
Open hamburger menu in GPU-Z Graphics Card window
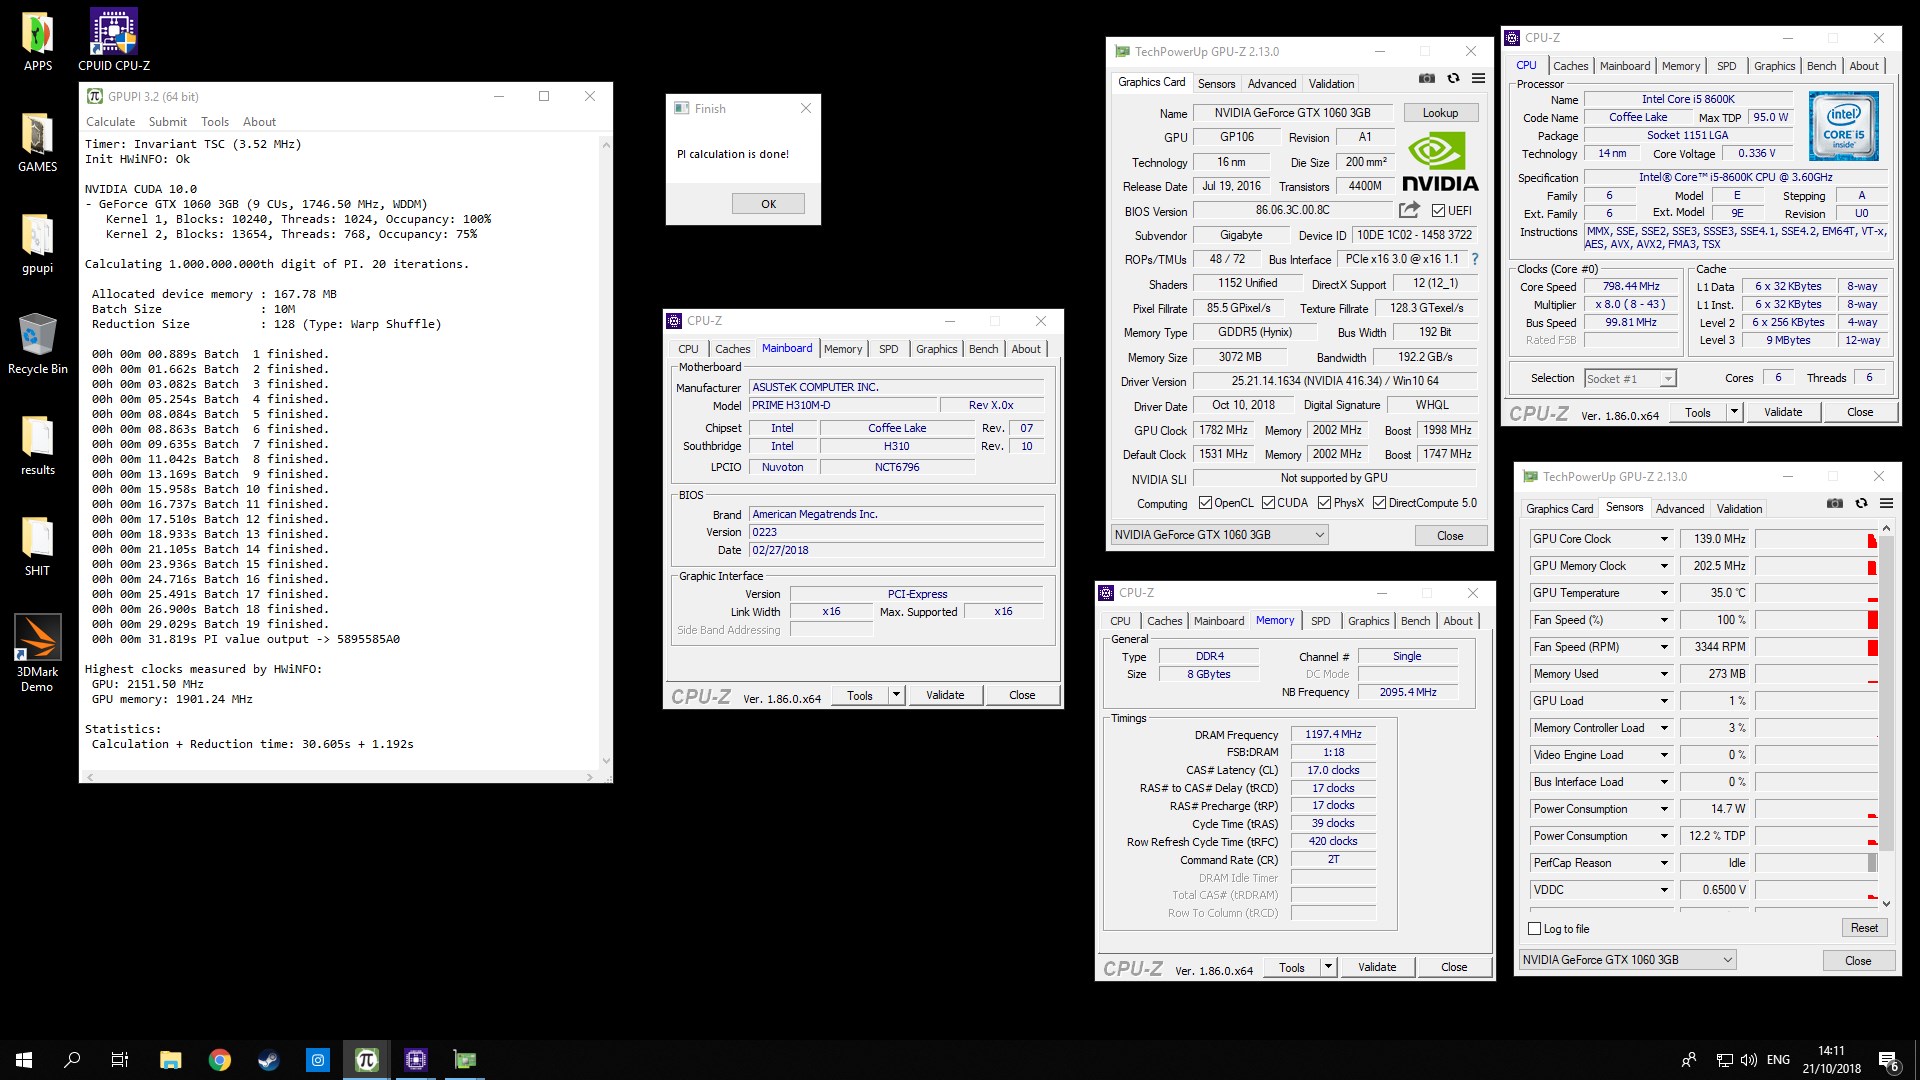point(1478,79)
